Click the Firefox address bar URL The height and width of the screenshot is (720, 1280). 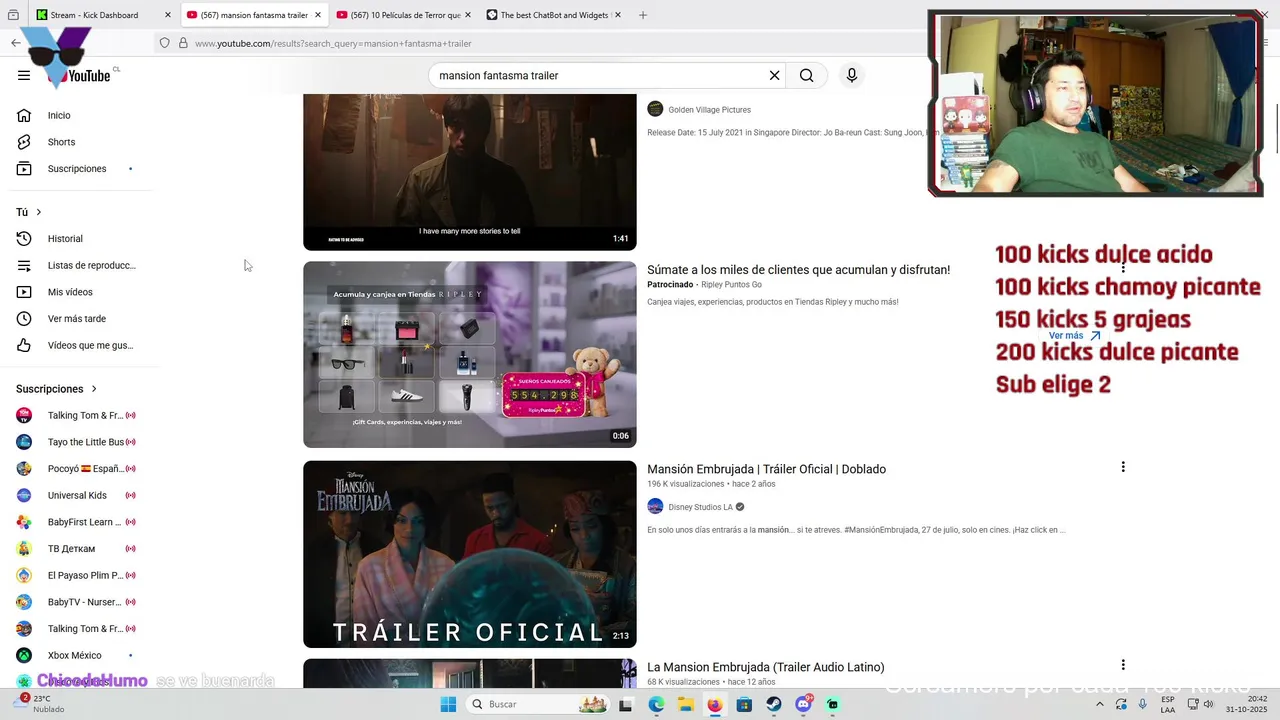[x=333, y=43]
